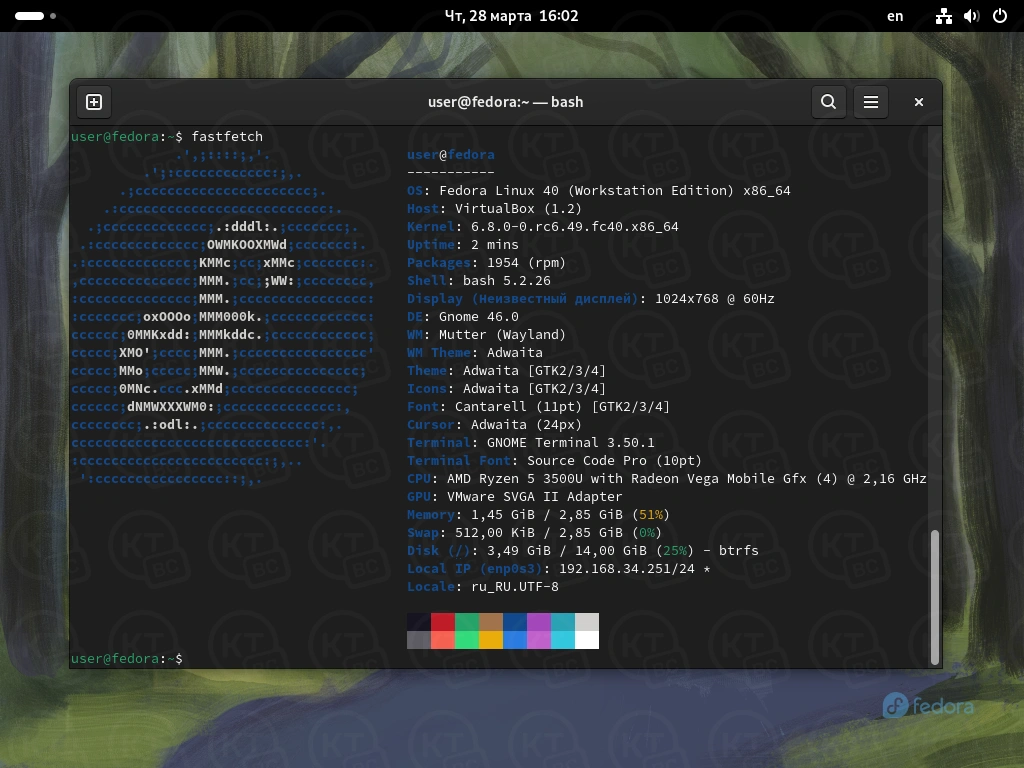Screen dimensions: 1024x768
Task: Click the Display "1024x768 @ 60Hz" line
Action: [590, 298]
